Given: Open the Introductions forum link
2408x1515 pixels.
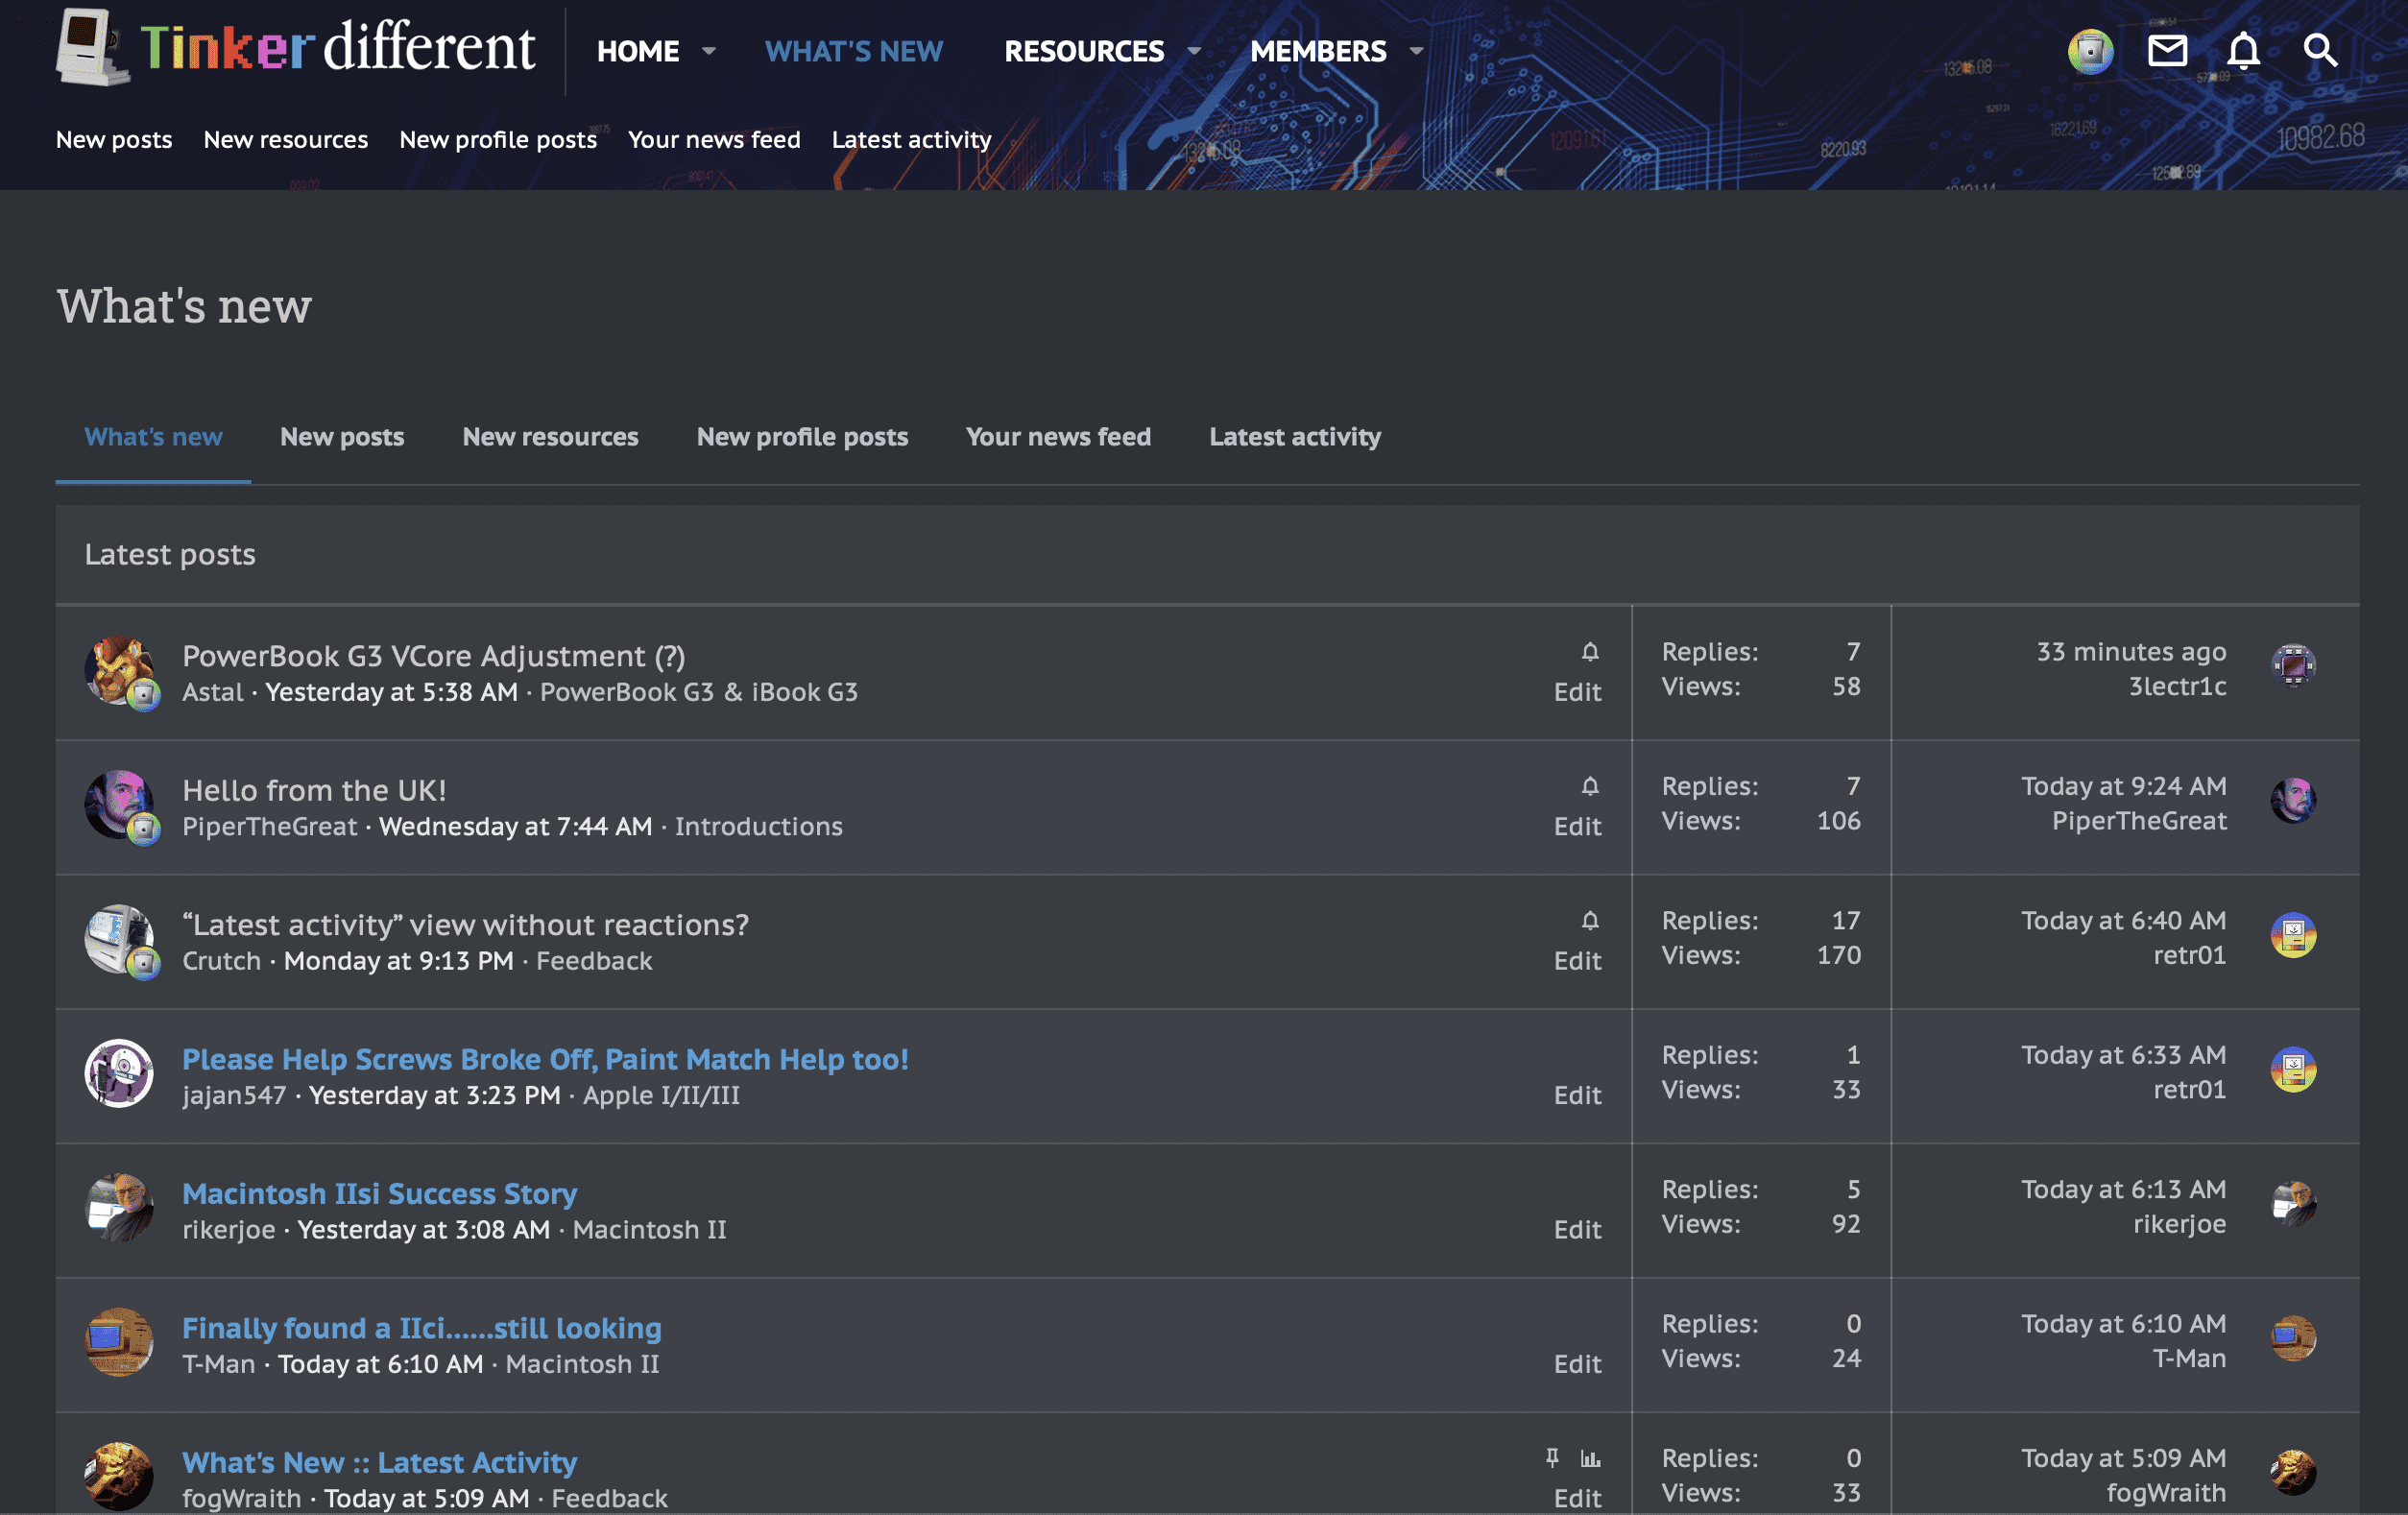Looking at the screenshot, I should pos(758,827).
